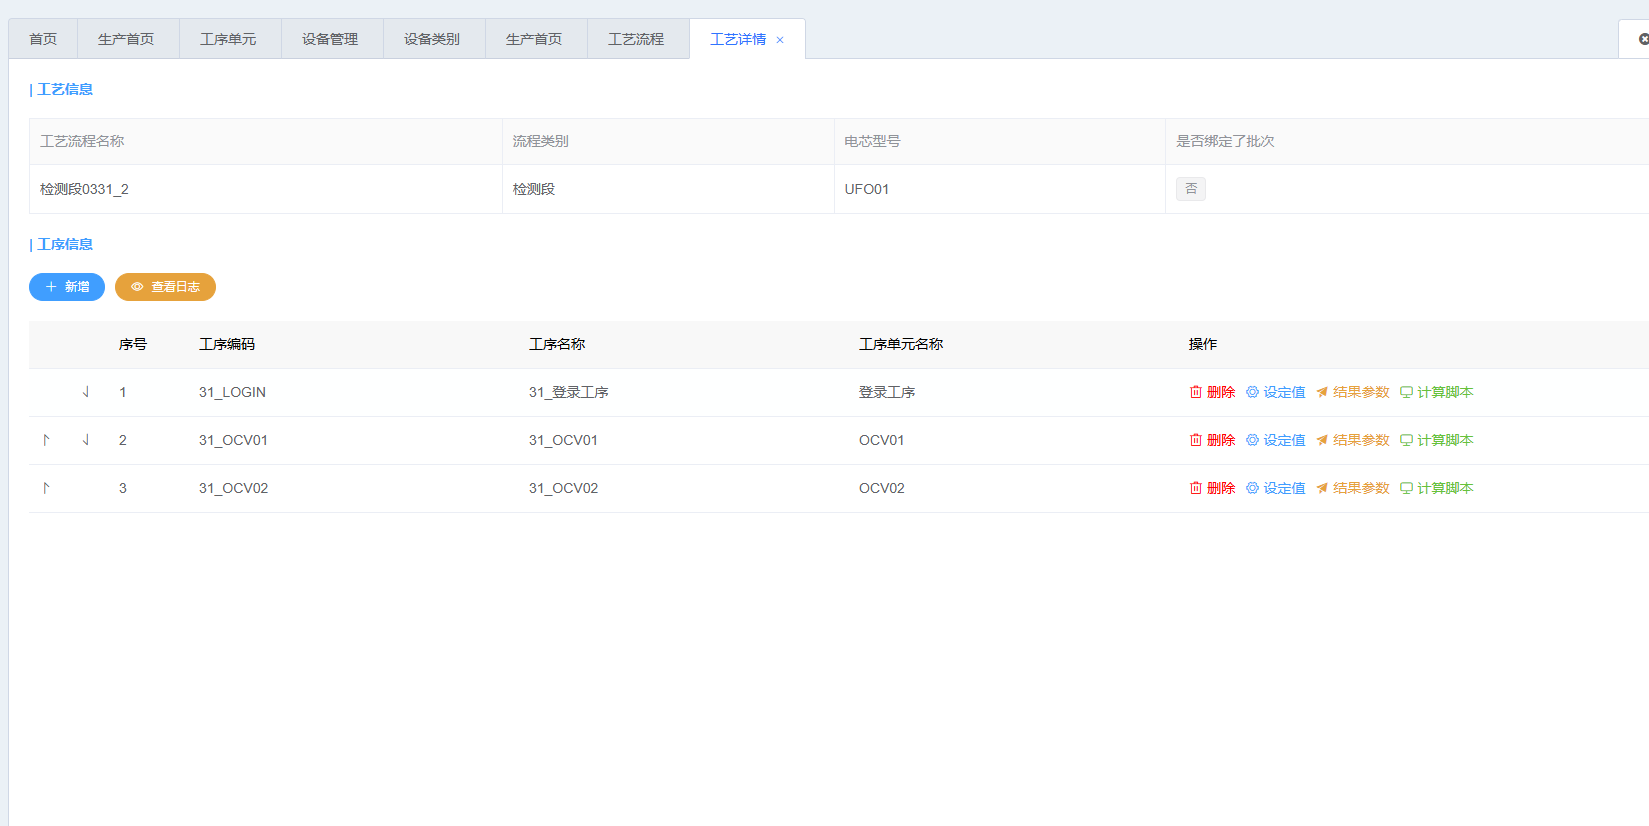Switch to the first 生产首页 tab
Screen dimensions: 1649x826
pyautogui.click(x=126, y=39)
